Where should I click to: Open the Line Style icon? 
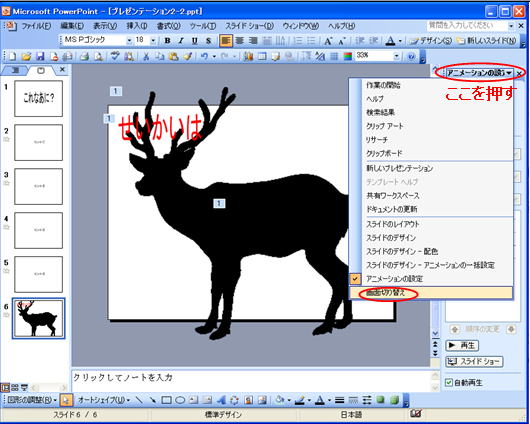pos(339,400)
